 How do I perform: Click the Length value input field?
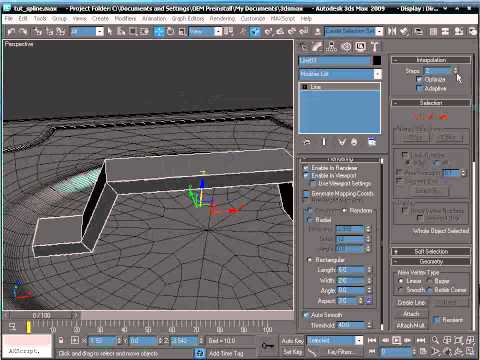pos(351,270)
